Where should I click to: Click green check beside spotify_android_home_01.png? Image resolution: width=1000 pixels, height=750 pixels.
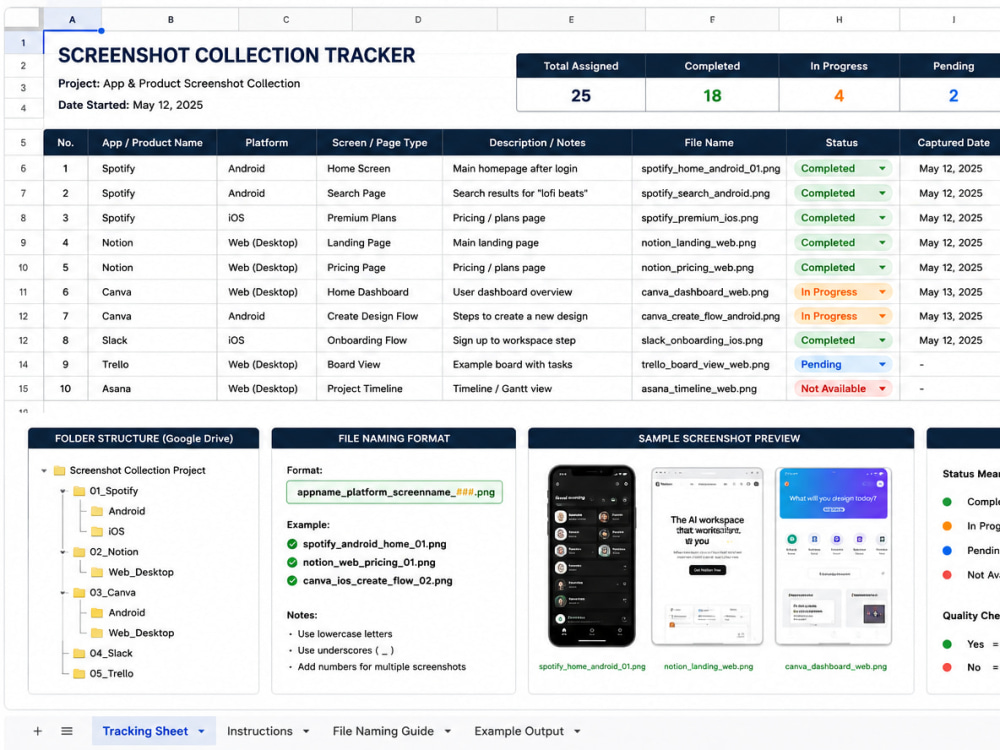292,544
